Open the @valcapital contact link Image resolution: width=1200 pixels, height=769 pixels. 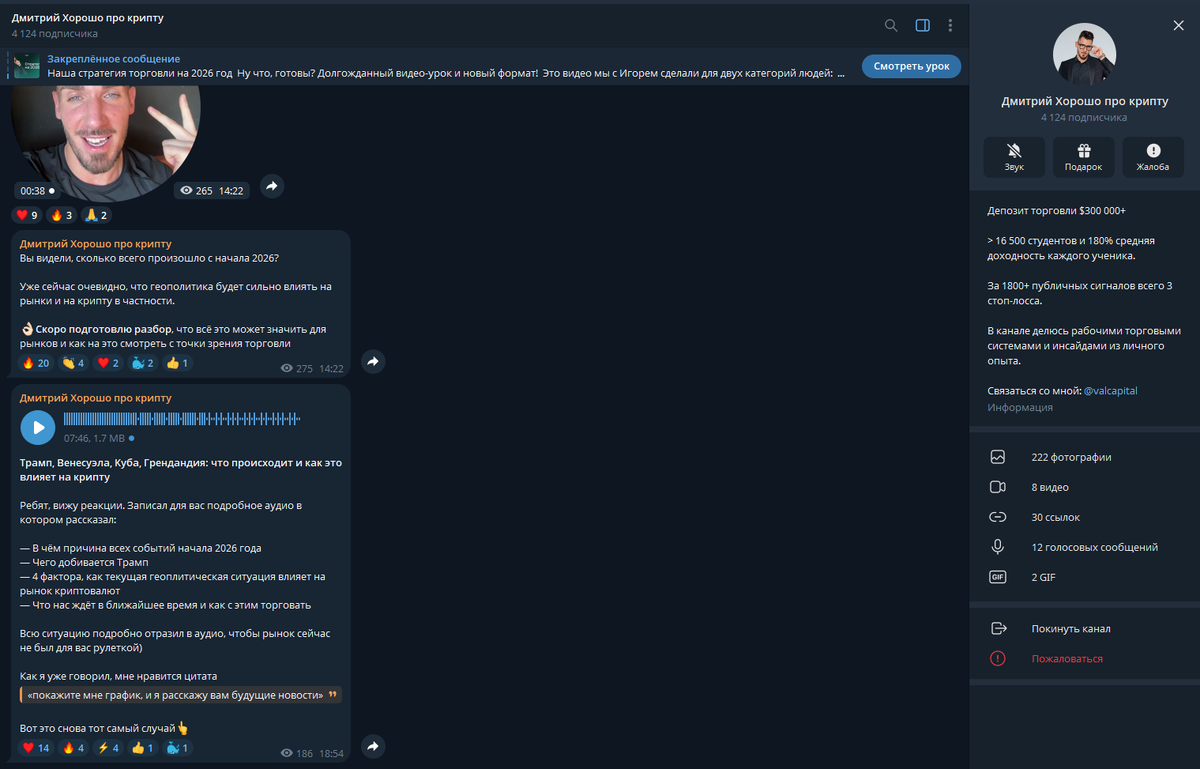(x=1111, y=391)
